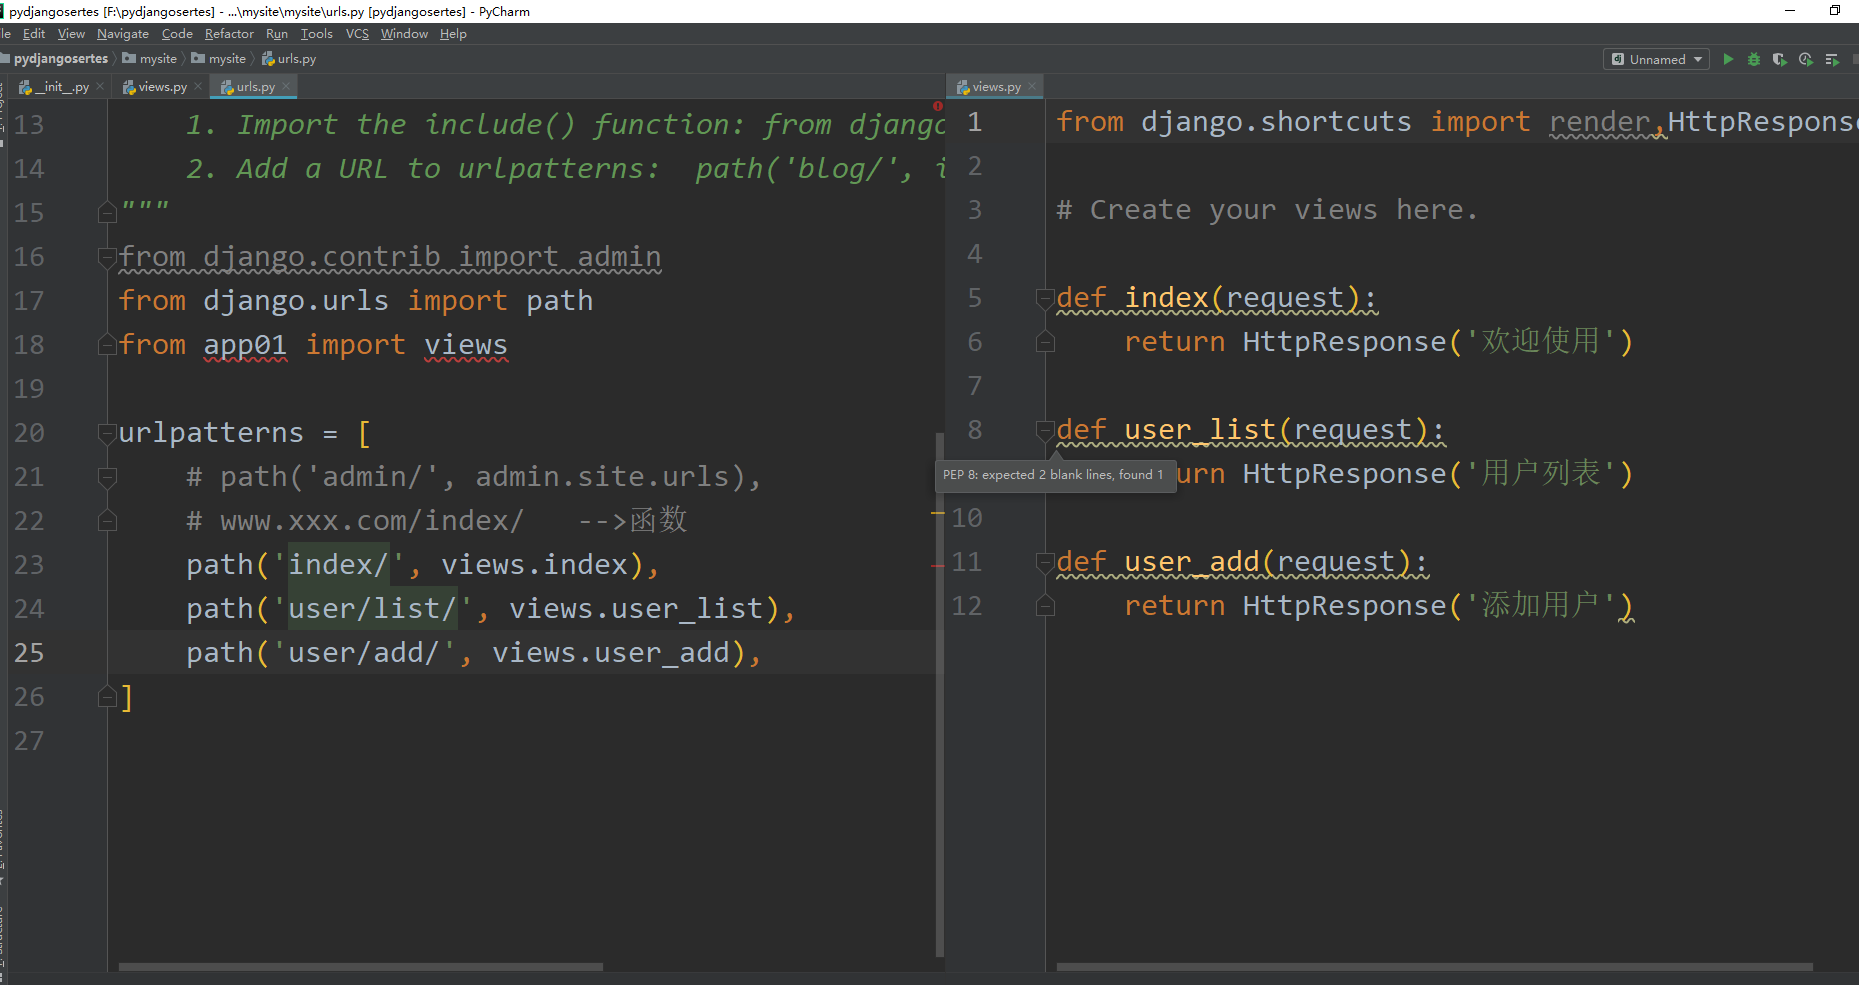The height and width of the screenshot is (985, 1859).
Task: Place cursor on line 25 'user/add/' path
Action: (x=364, y=653)
